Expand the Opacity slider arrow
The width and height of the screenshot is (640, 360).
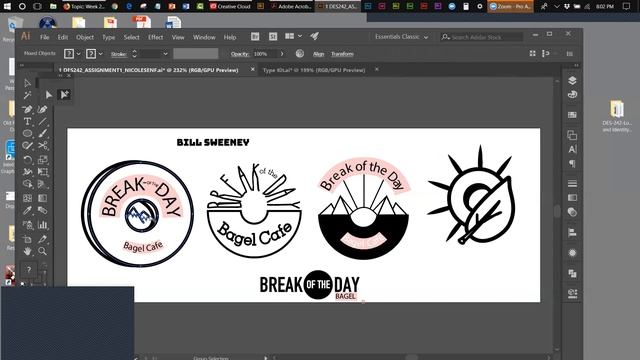[282, 54]
